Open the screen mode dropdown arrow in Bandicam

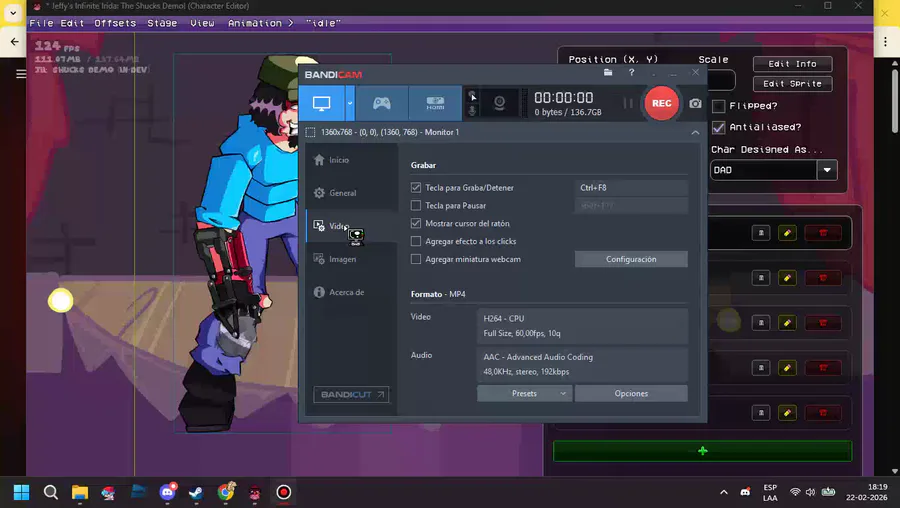point(350,103)
